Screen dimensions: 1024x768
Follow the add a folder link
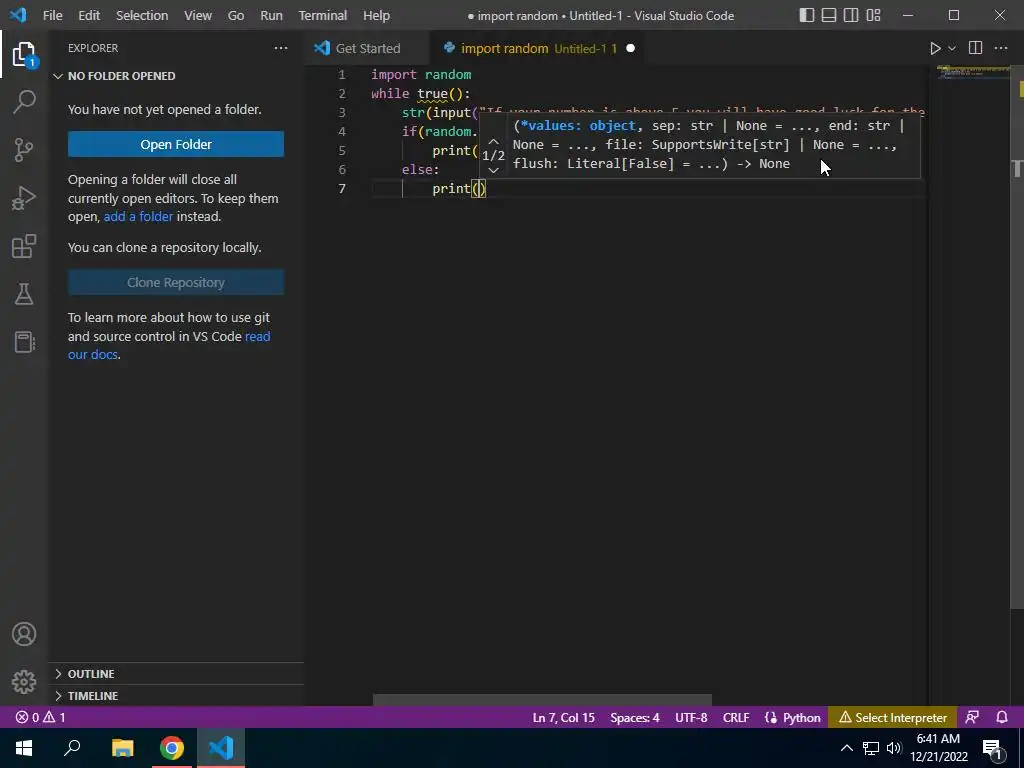click(138, 216)
